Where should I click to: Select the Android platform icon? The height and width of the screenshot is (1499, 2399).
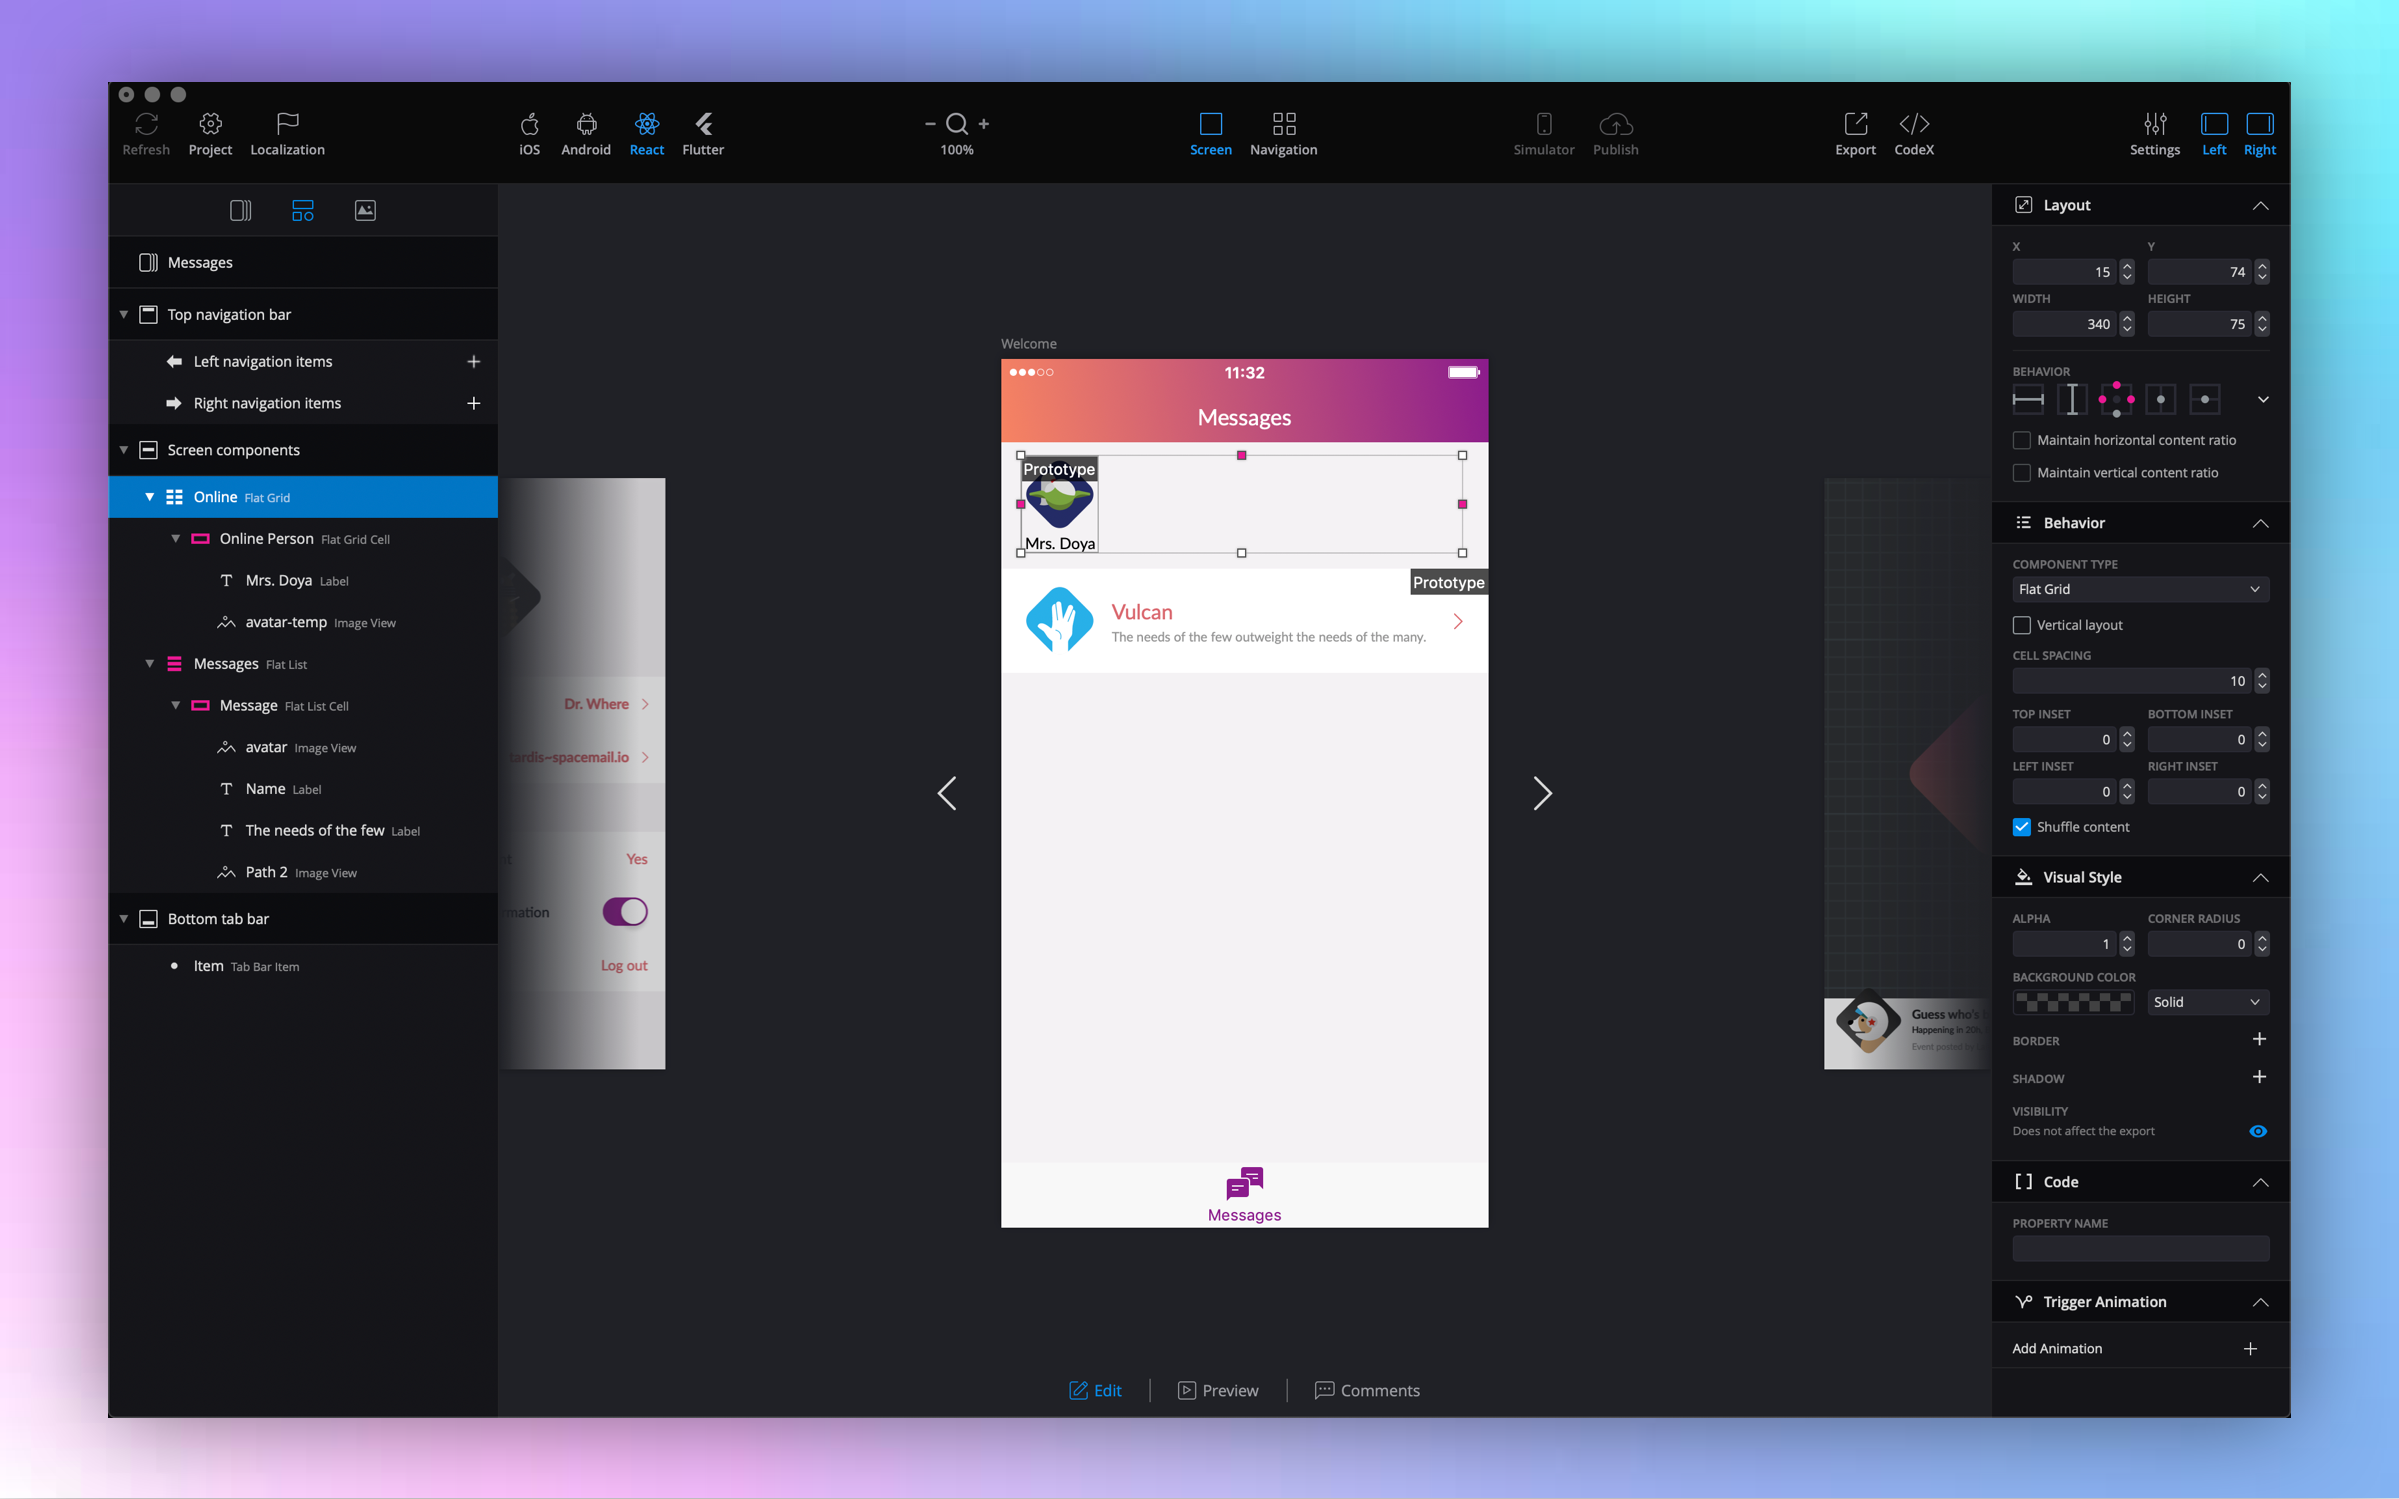(586, 124)
